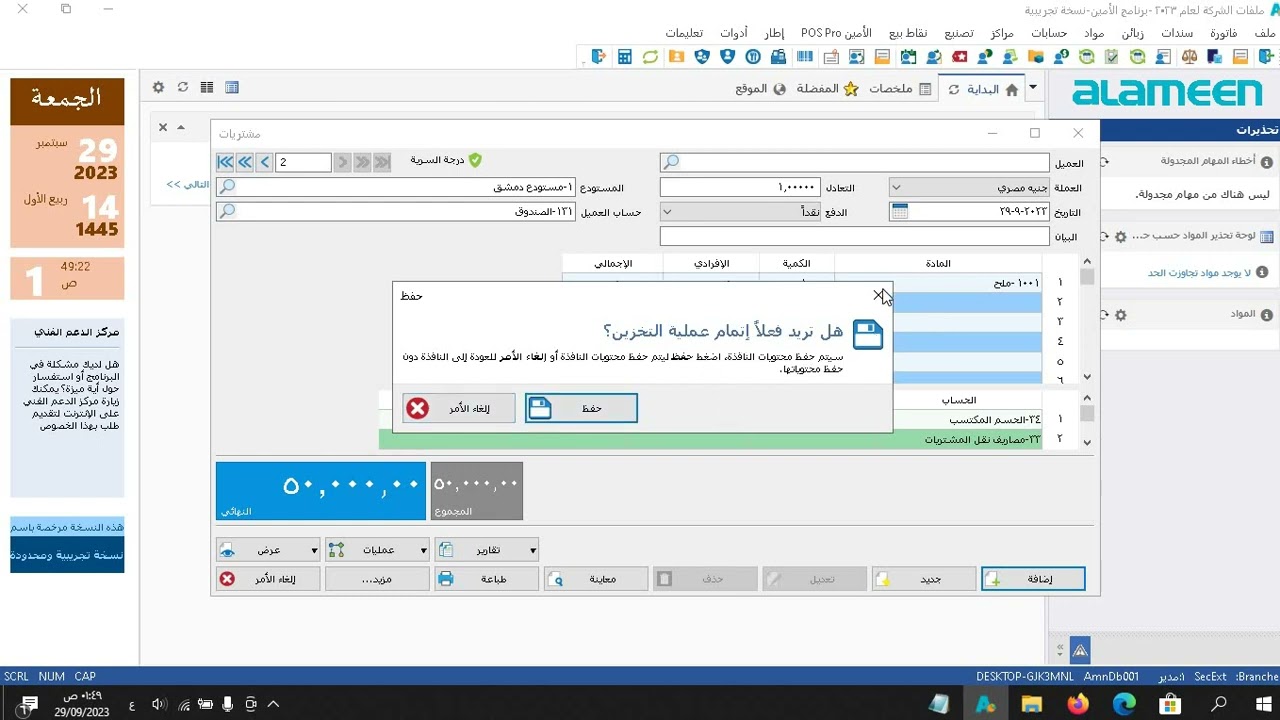This screenshot has height=720, width=1280.
Task: Click the البيان text field
Action: [x=854, y=237]
